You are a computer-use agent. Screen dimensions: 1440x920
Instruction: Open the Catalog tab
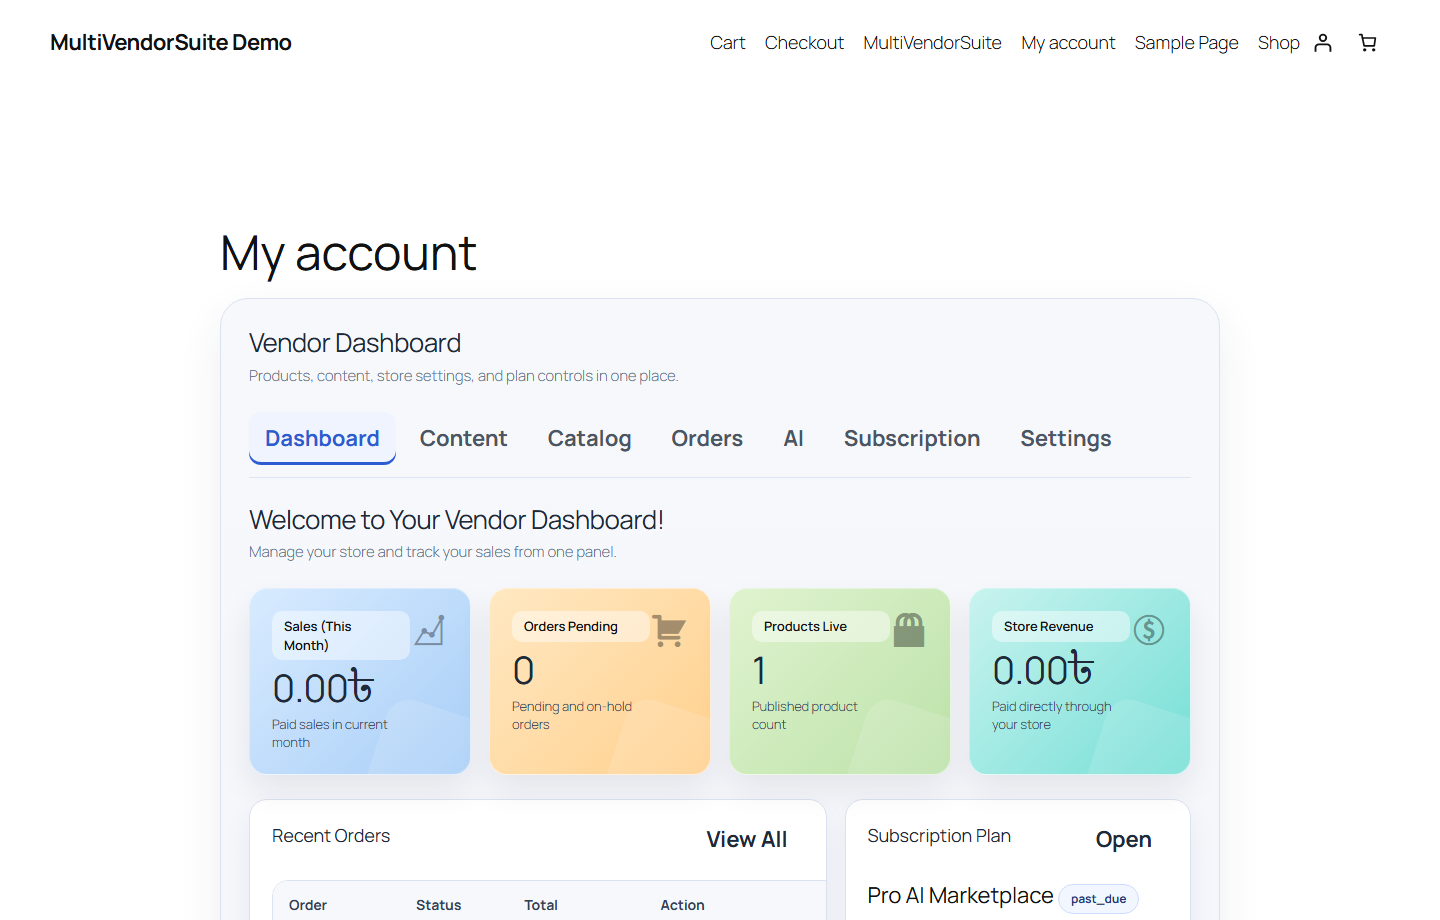click(589, 438)
